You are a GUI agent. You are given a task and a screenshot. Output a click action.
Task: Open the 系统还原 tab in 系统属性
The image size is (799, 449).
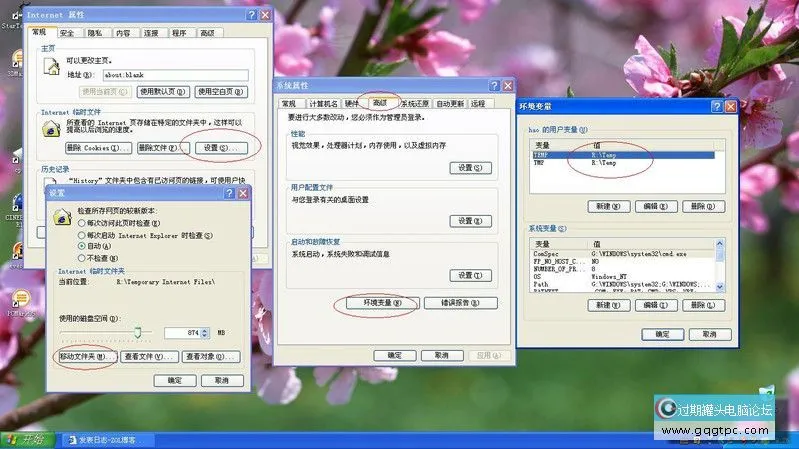point(415,104)
